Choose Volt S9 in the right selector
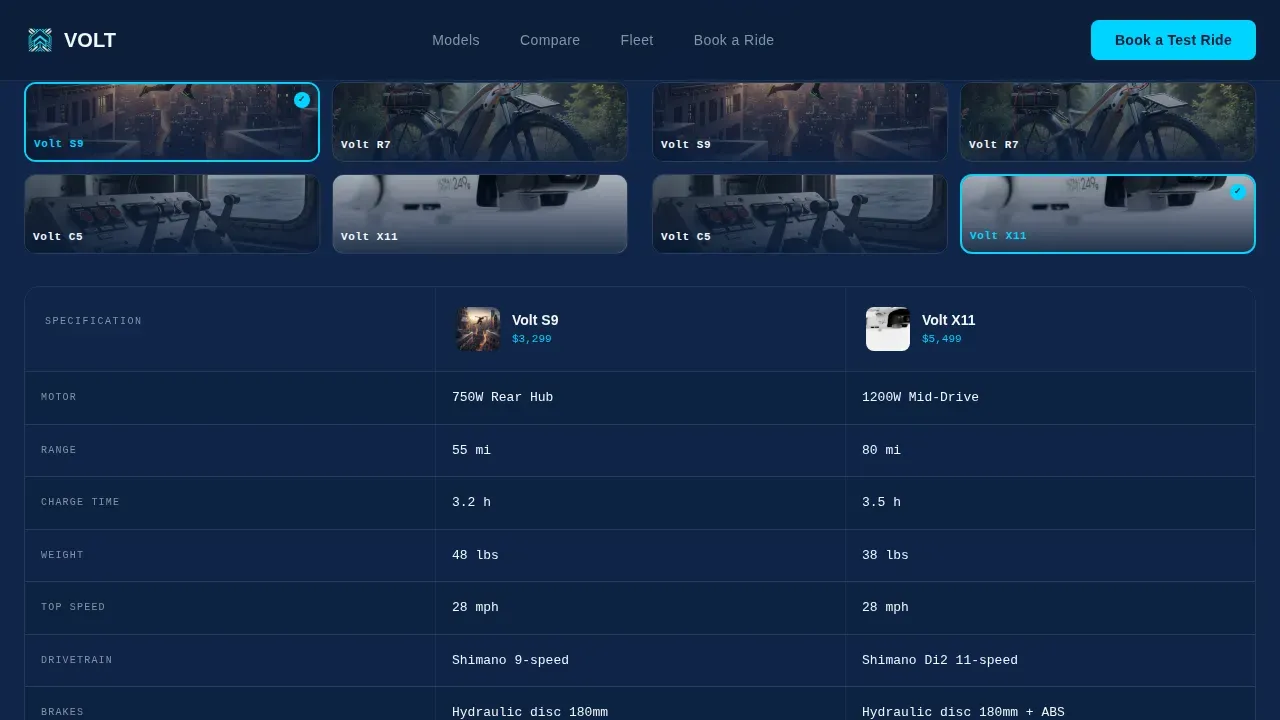Screen dimensions: 1280x720 800,121
